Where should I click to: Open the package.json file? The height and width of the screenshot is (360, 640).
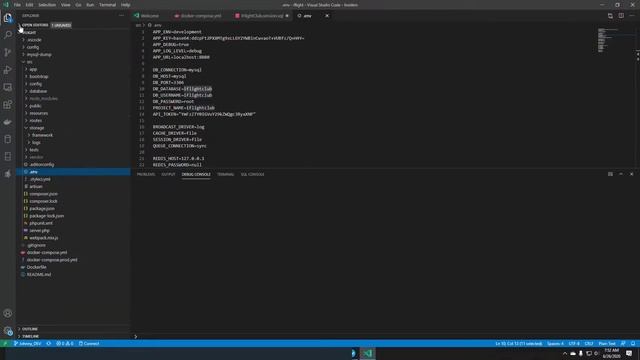click(x=42, y=209)
